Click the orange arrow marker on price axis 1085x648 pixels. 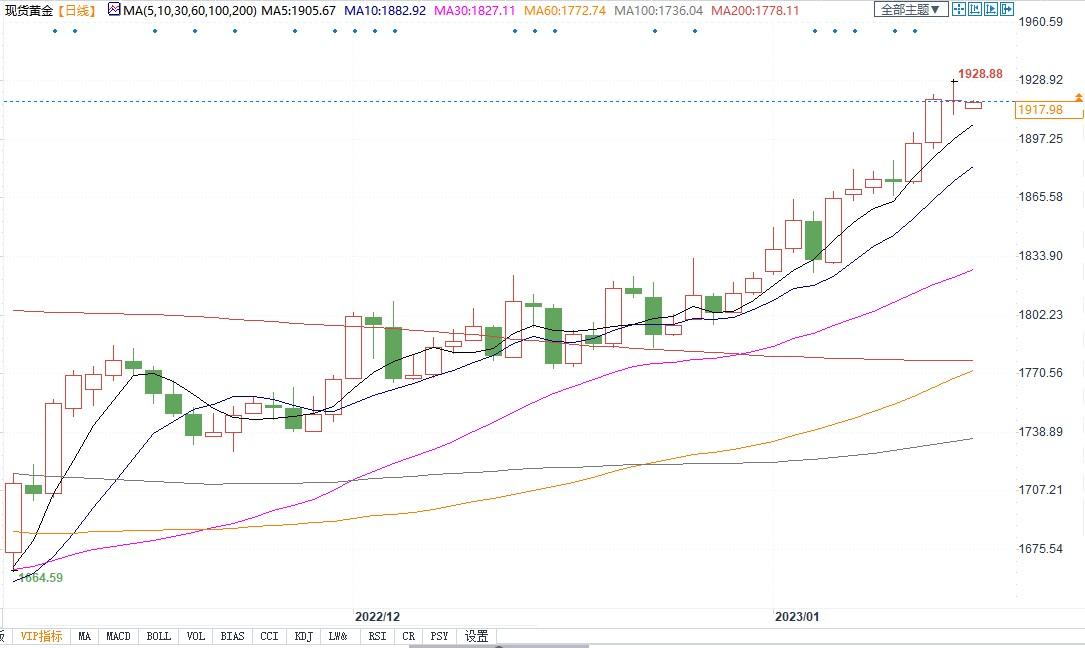pos(1078,97)
